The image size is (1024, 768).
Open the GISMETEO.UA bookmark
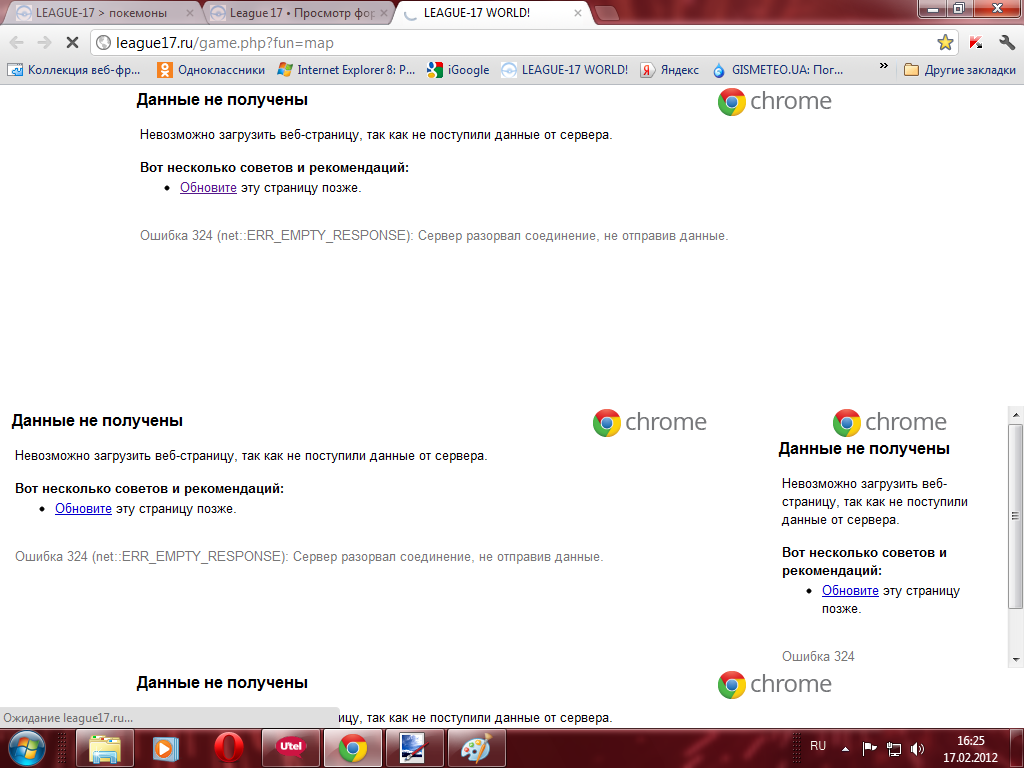778,70
